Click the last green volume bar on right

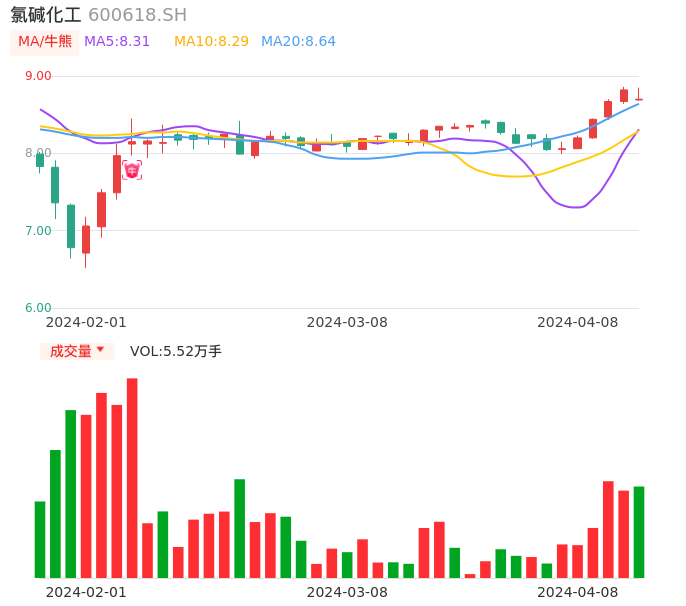639,532
